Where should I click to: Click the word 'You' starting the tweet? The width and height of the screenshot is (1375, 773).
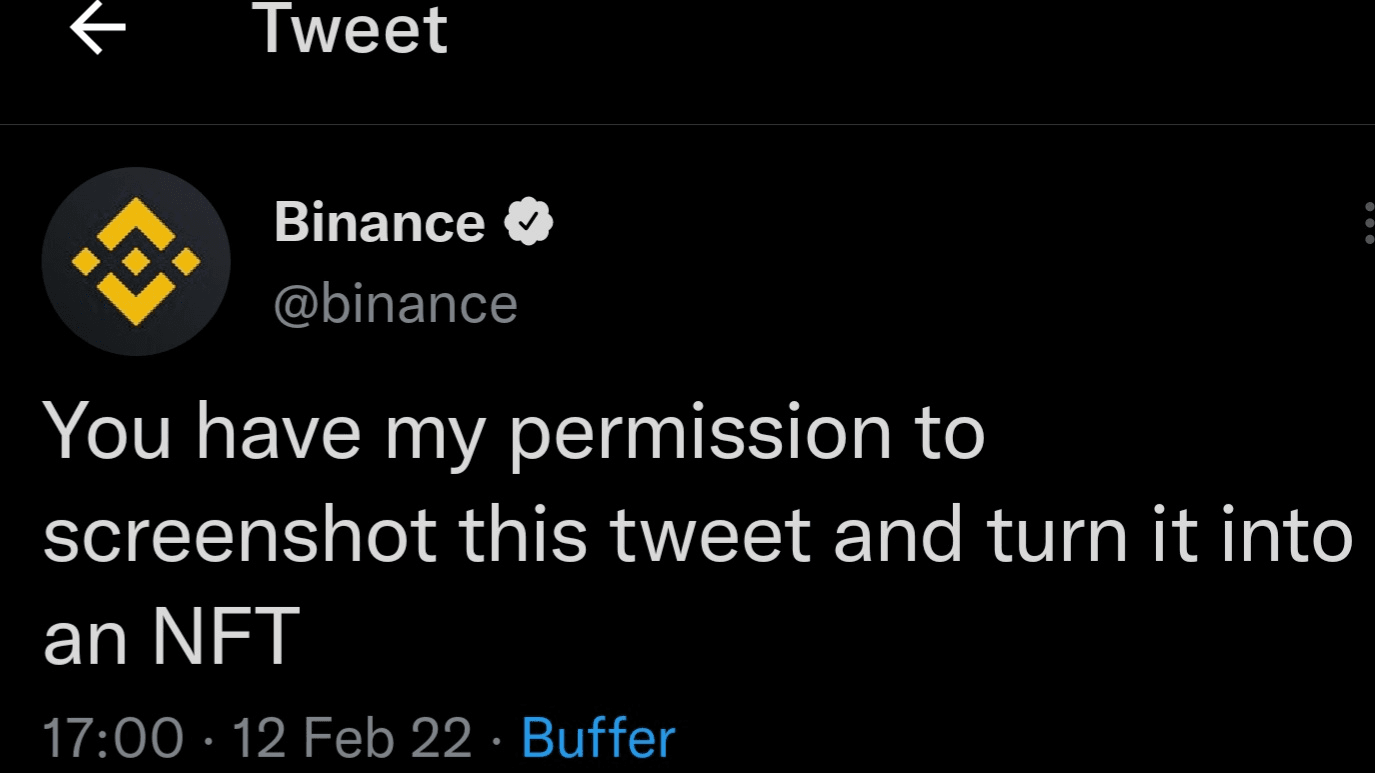[x=107, y=432]
